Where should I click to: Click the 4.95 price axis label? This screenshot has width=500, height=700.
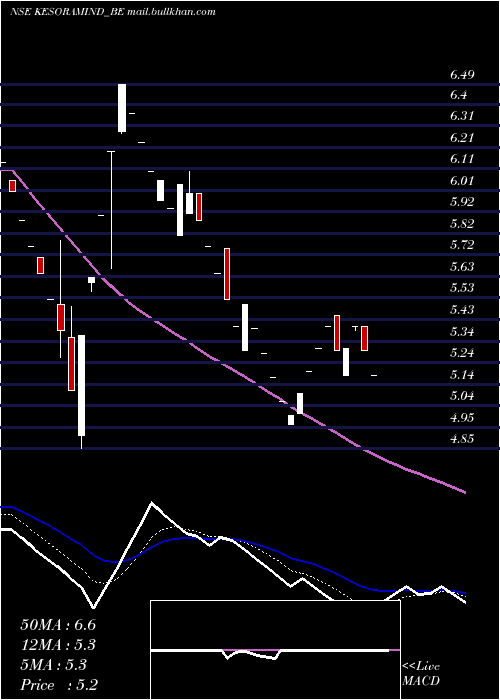coord(462,418)
